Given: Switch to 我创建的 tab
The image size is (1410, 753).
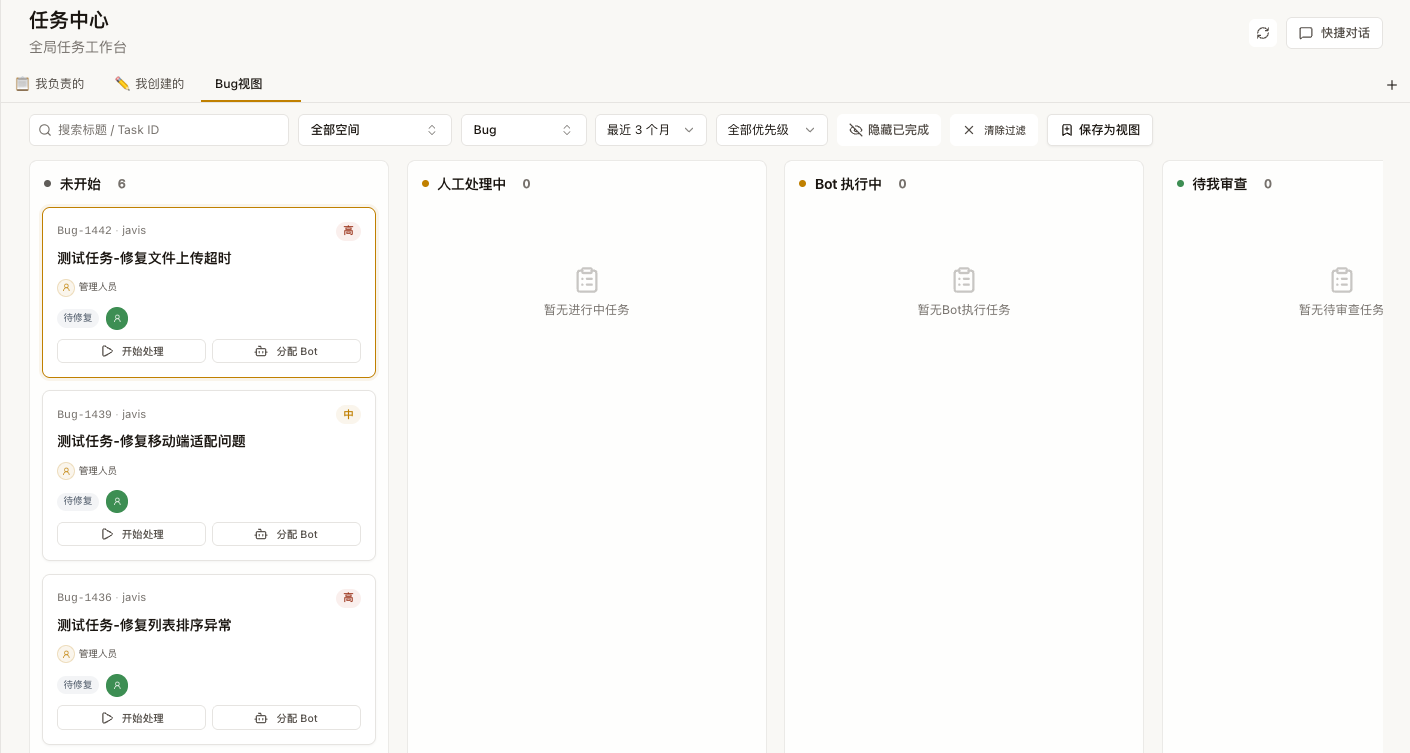Looking at the screenshot, I should (x=150, y=84).
